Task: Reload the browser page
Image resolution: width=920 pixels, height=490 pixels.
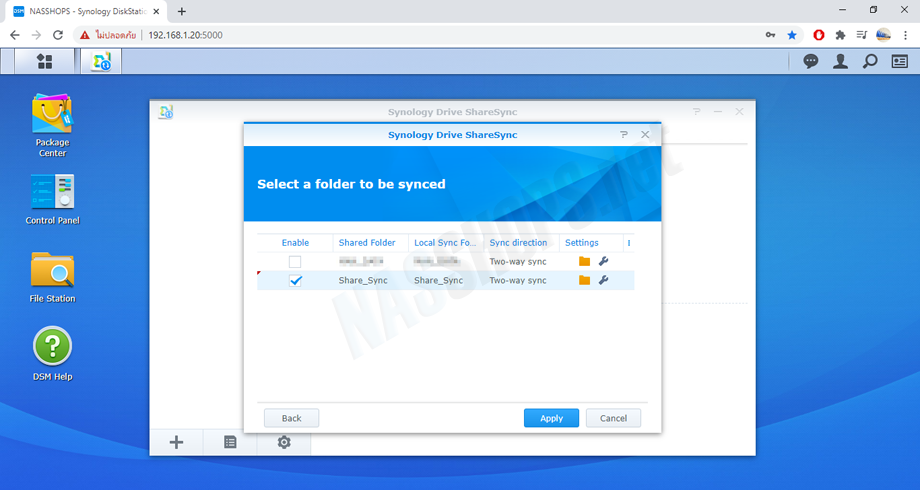Action: pos(58,35)
